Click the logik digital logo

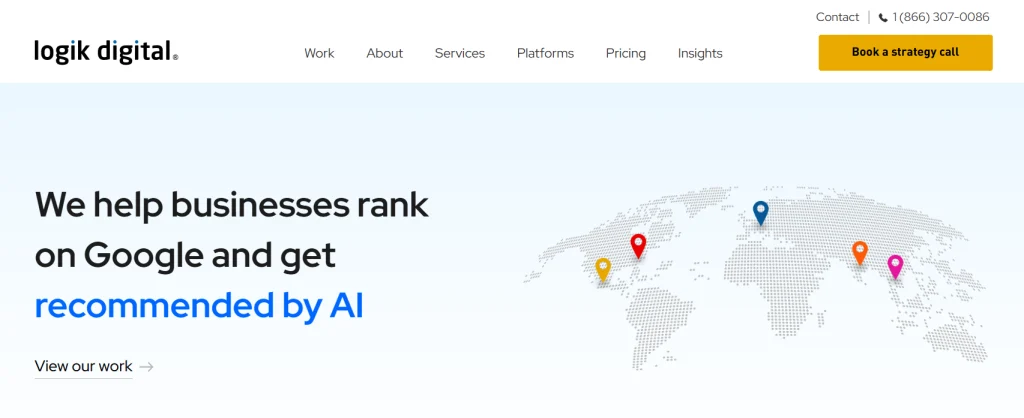(x=106, y=52)
